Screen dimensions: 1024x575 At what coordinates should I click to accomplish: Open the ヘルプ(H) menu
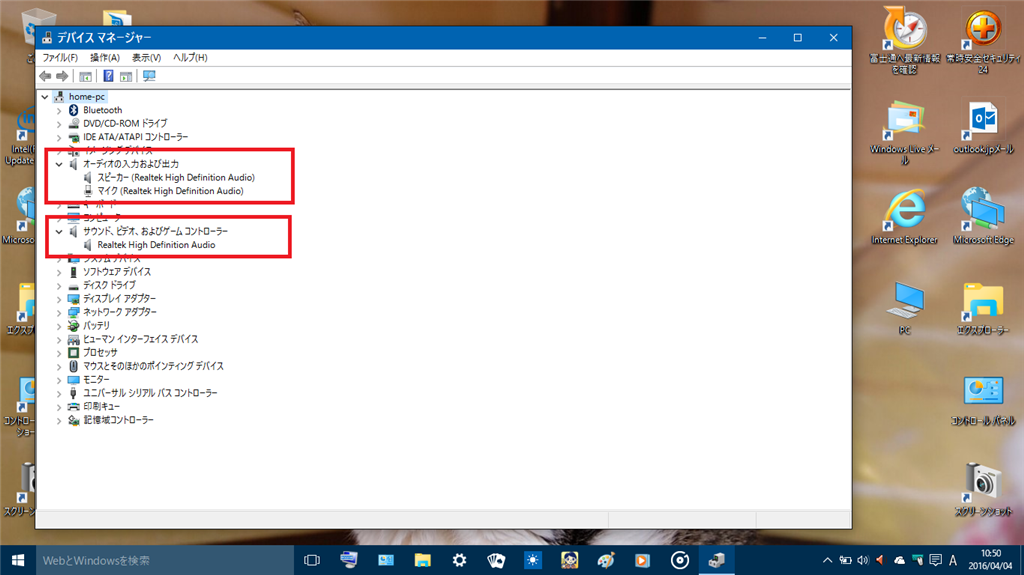190,58
